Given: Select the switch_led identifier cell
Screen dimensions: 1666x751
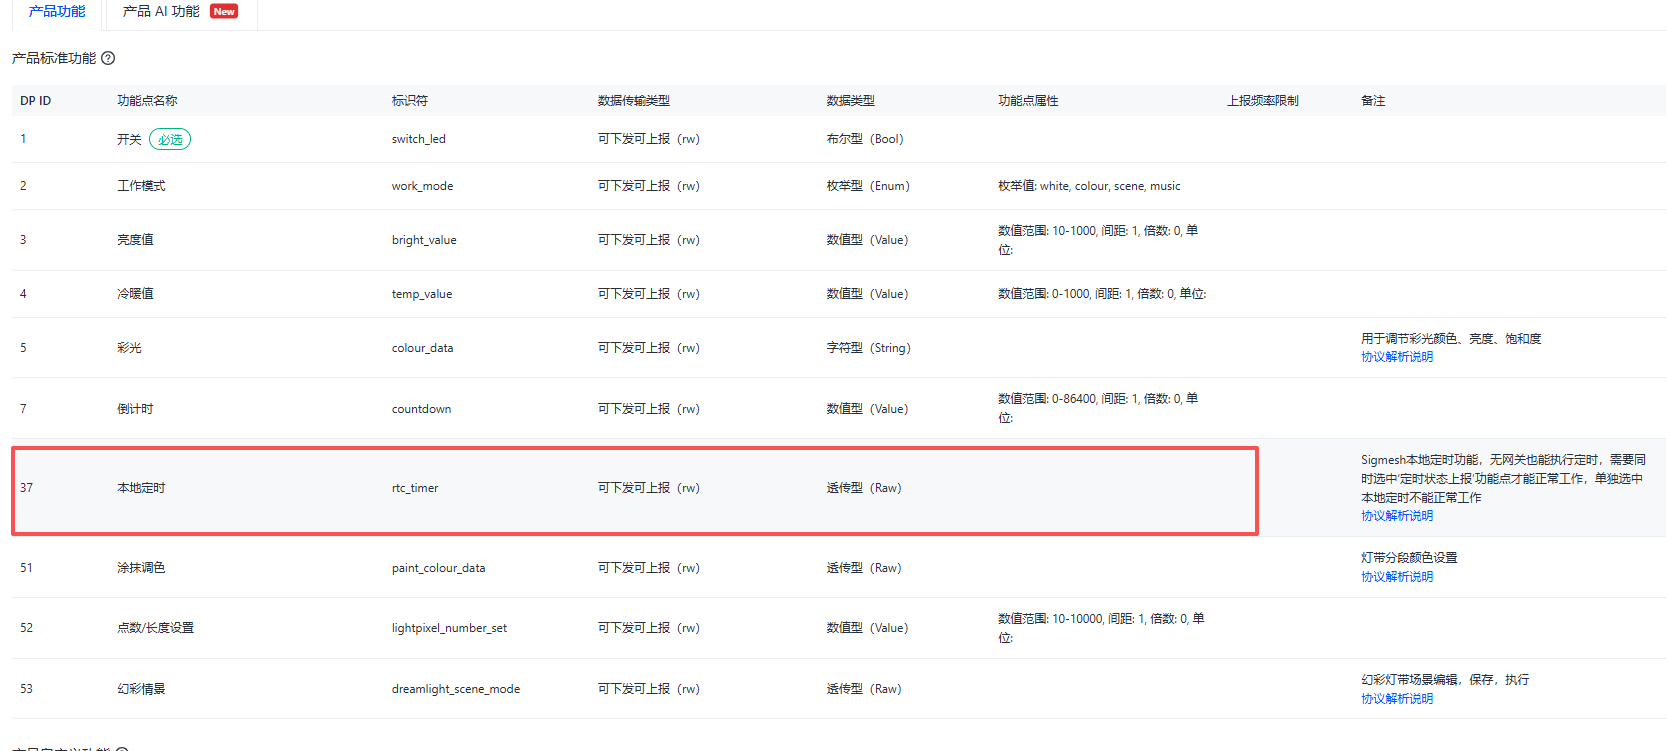Looking at the screenshot, I should [x=418, y=139].
